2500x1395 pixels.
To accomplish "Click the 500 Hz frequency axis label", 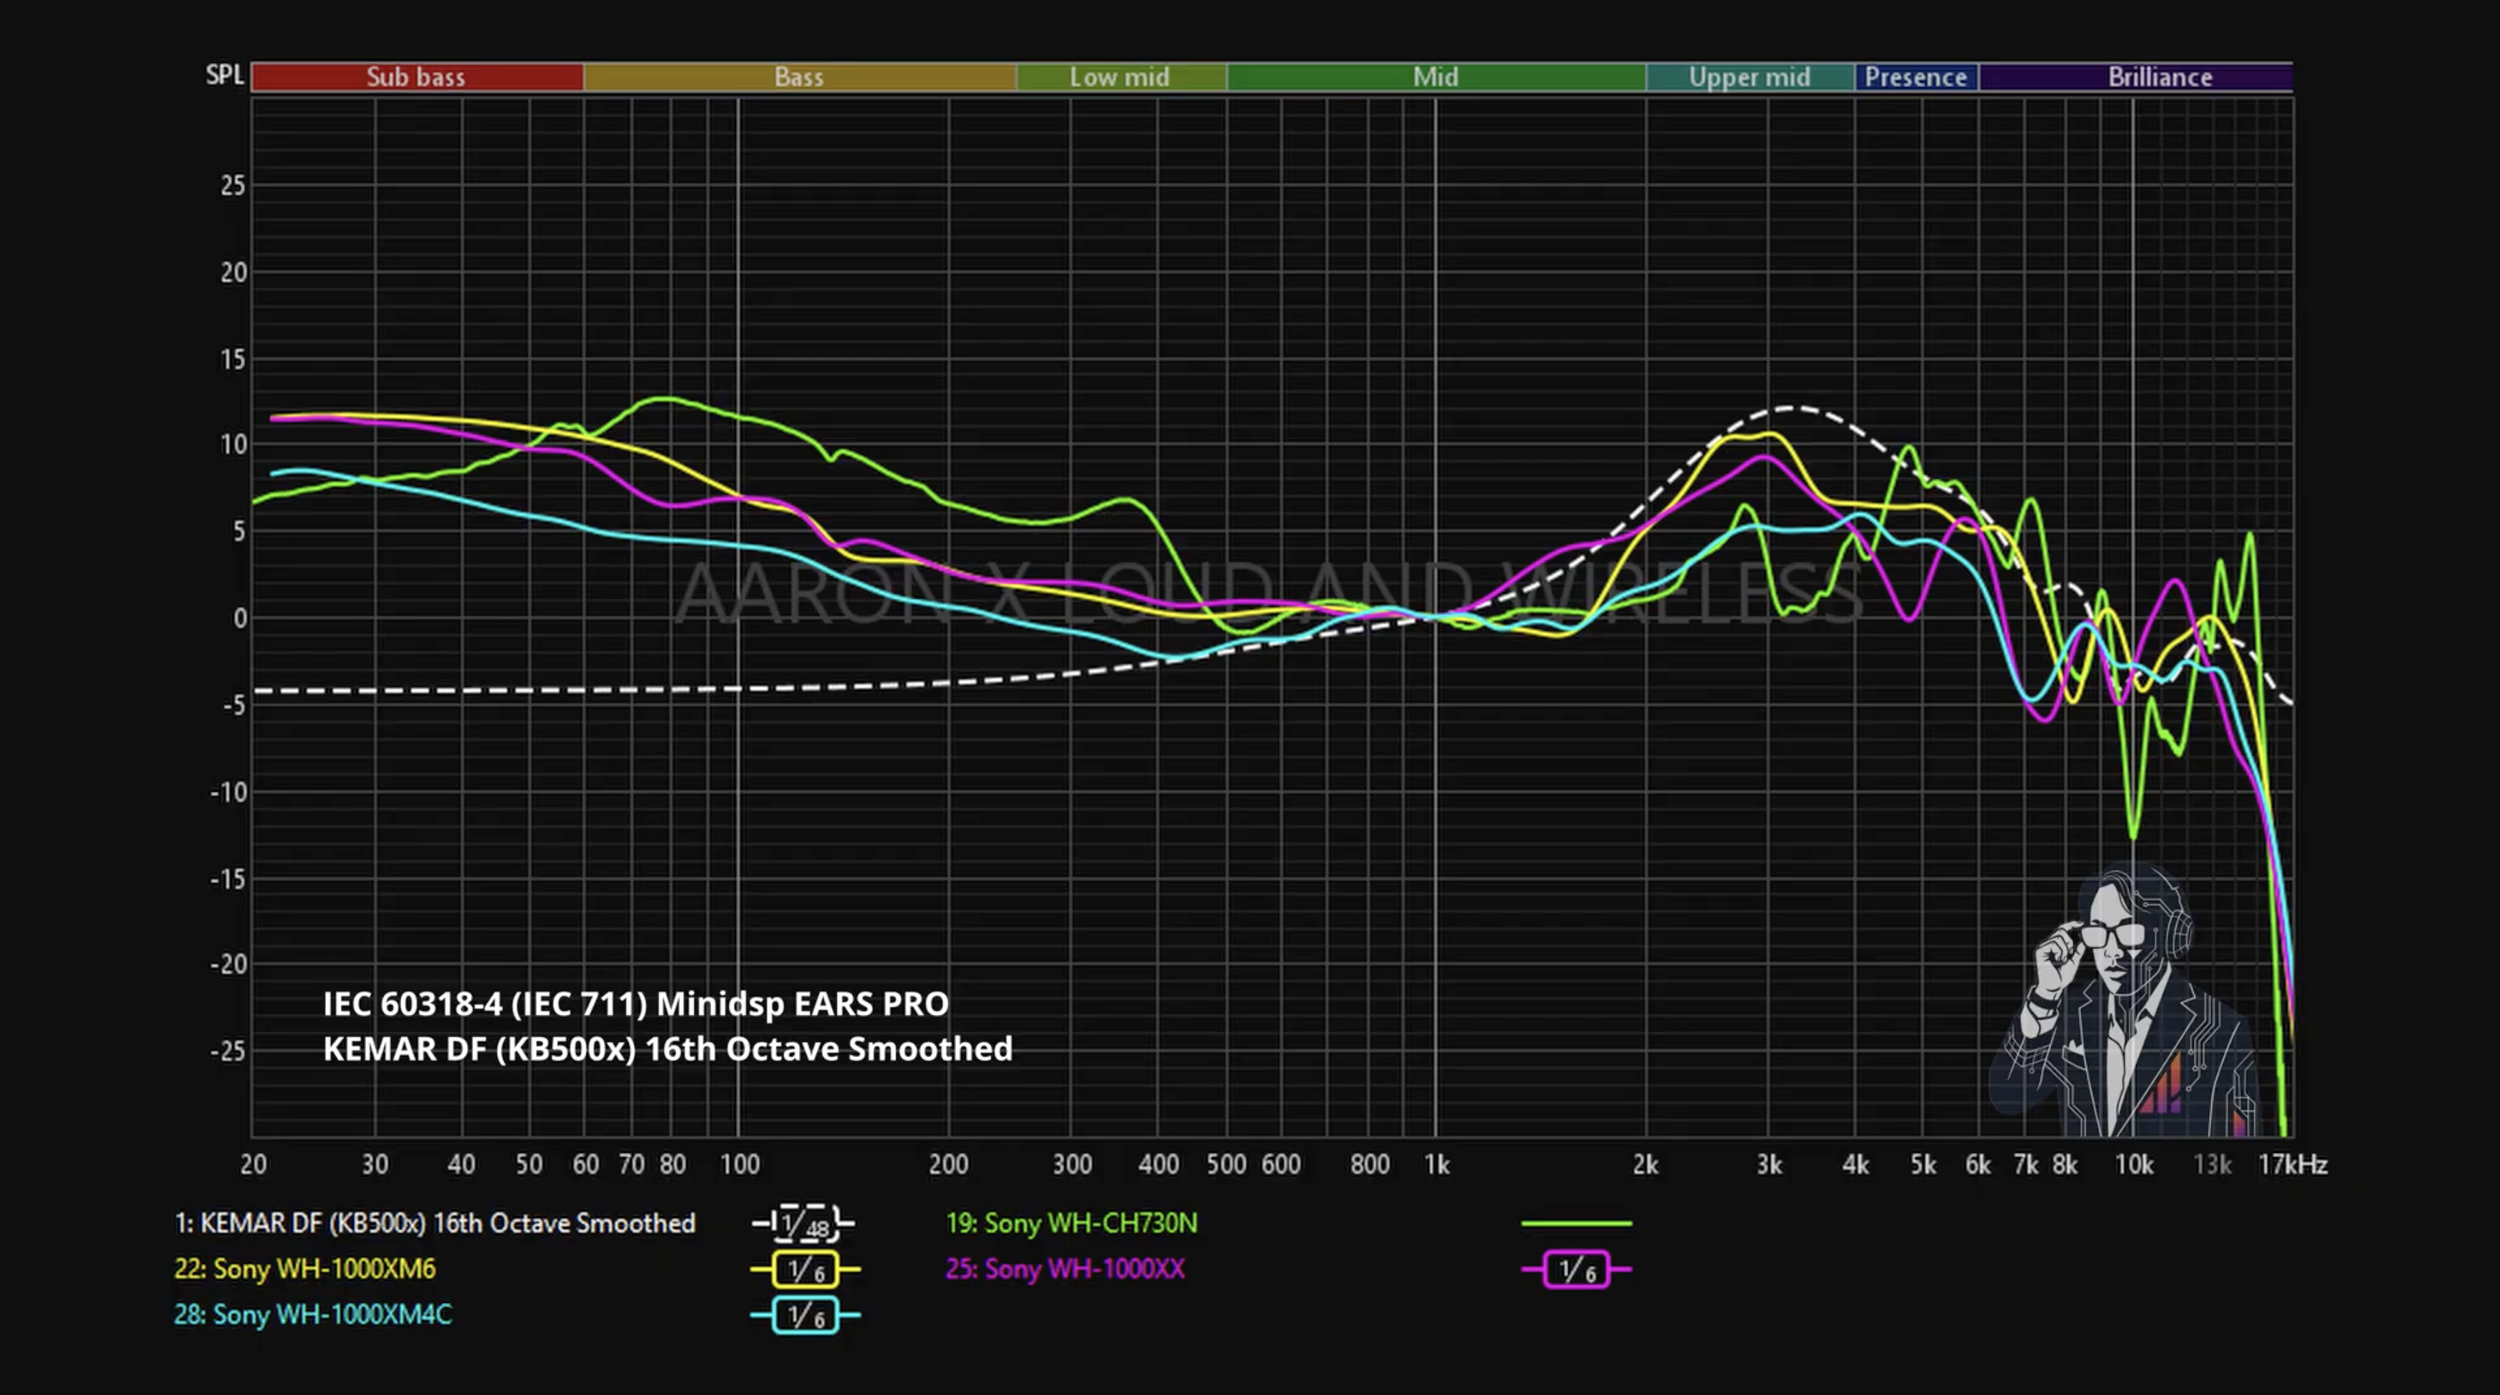I will coord(1226,1164).
